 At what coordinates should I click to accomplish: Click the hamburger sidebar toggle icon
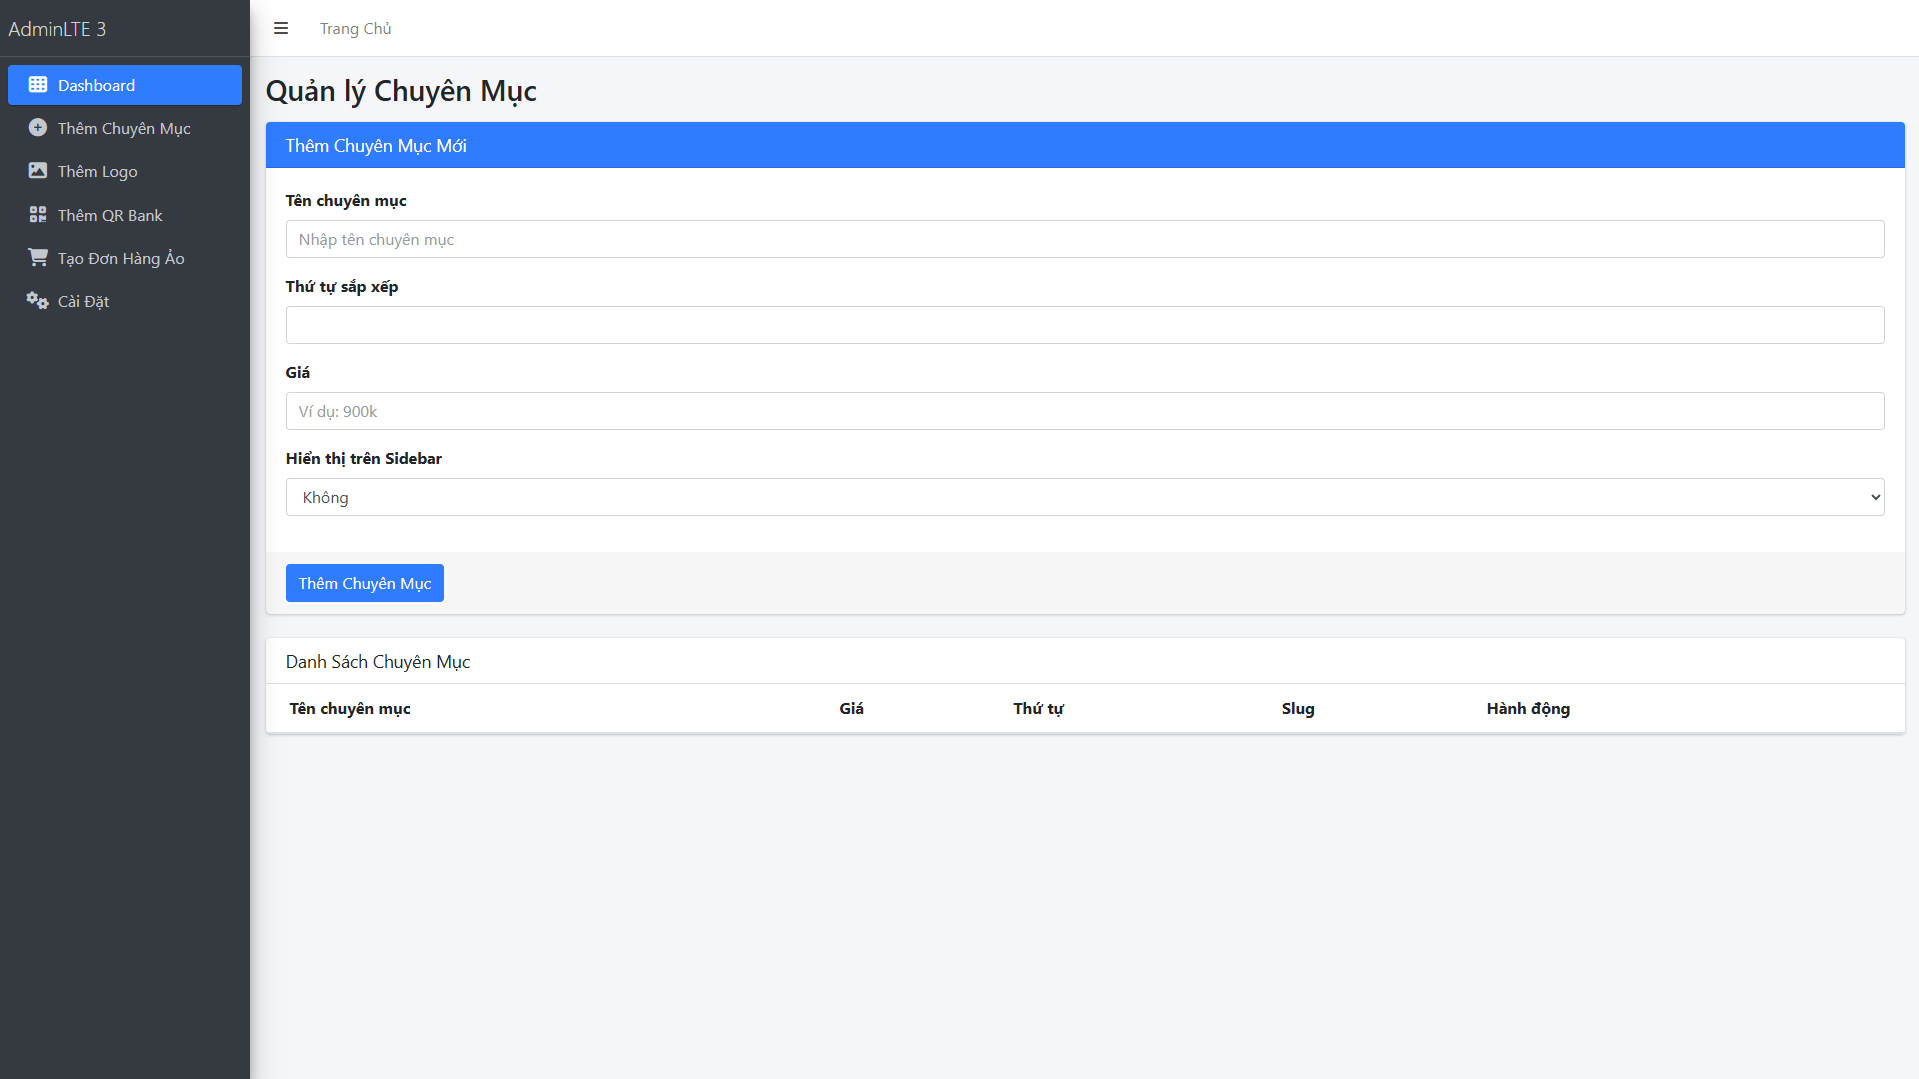[281, 29]
